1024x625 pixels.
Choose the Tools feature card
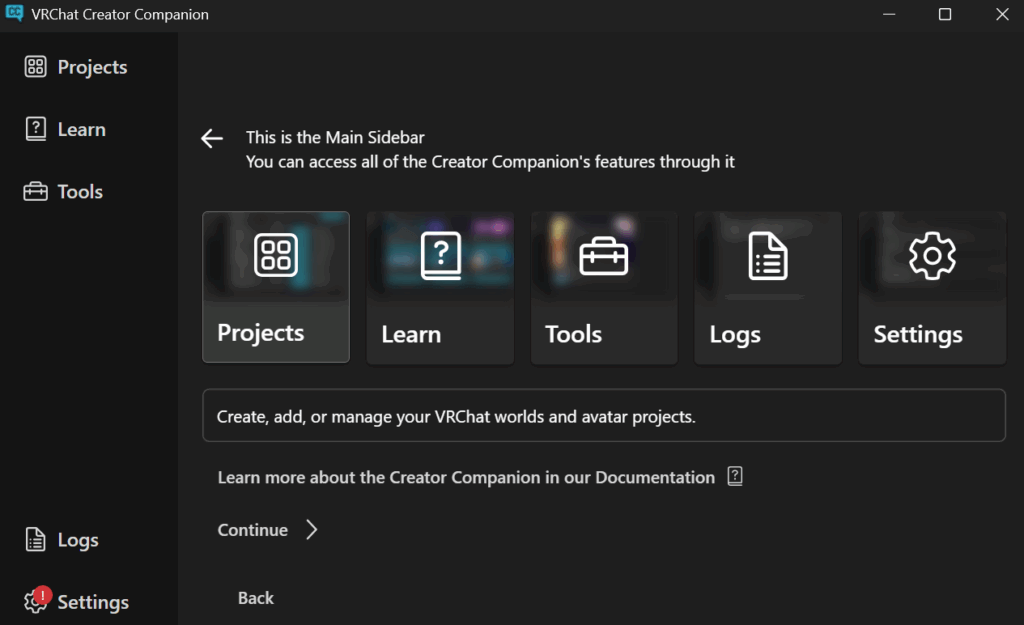(604, 287)
